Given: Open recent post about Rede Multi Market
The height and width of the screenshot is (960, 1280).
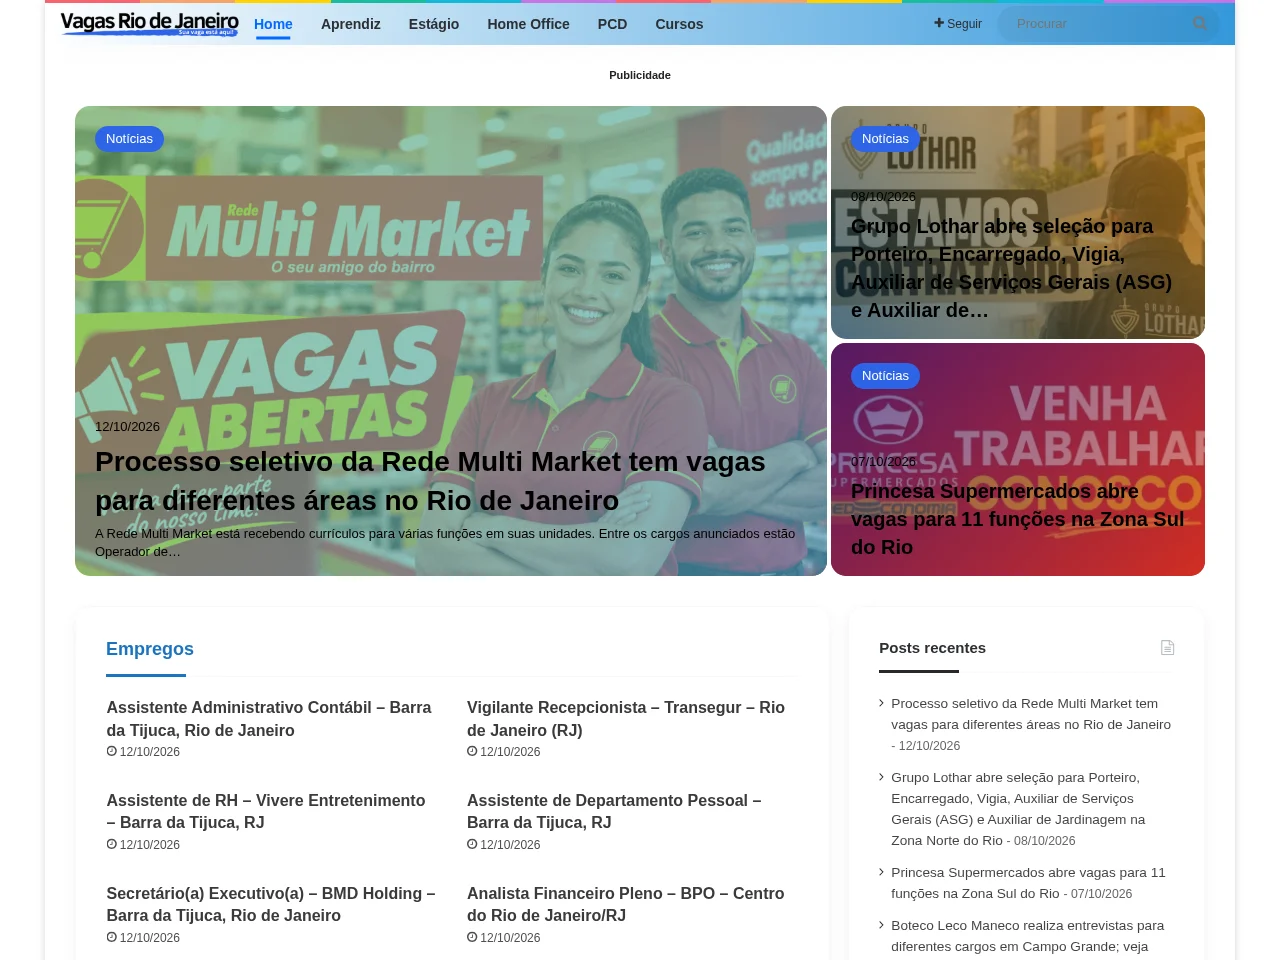Looking at the screenshot, I should [1031, 714].
